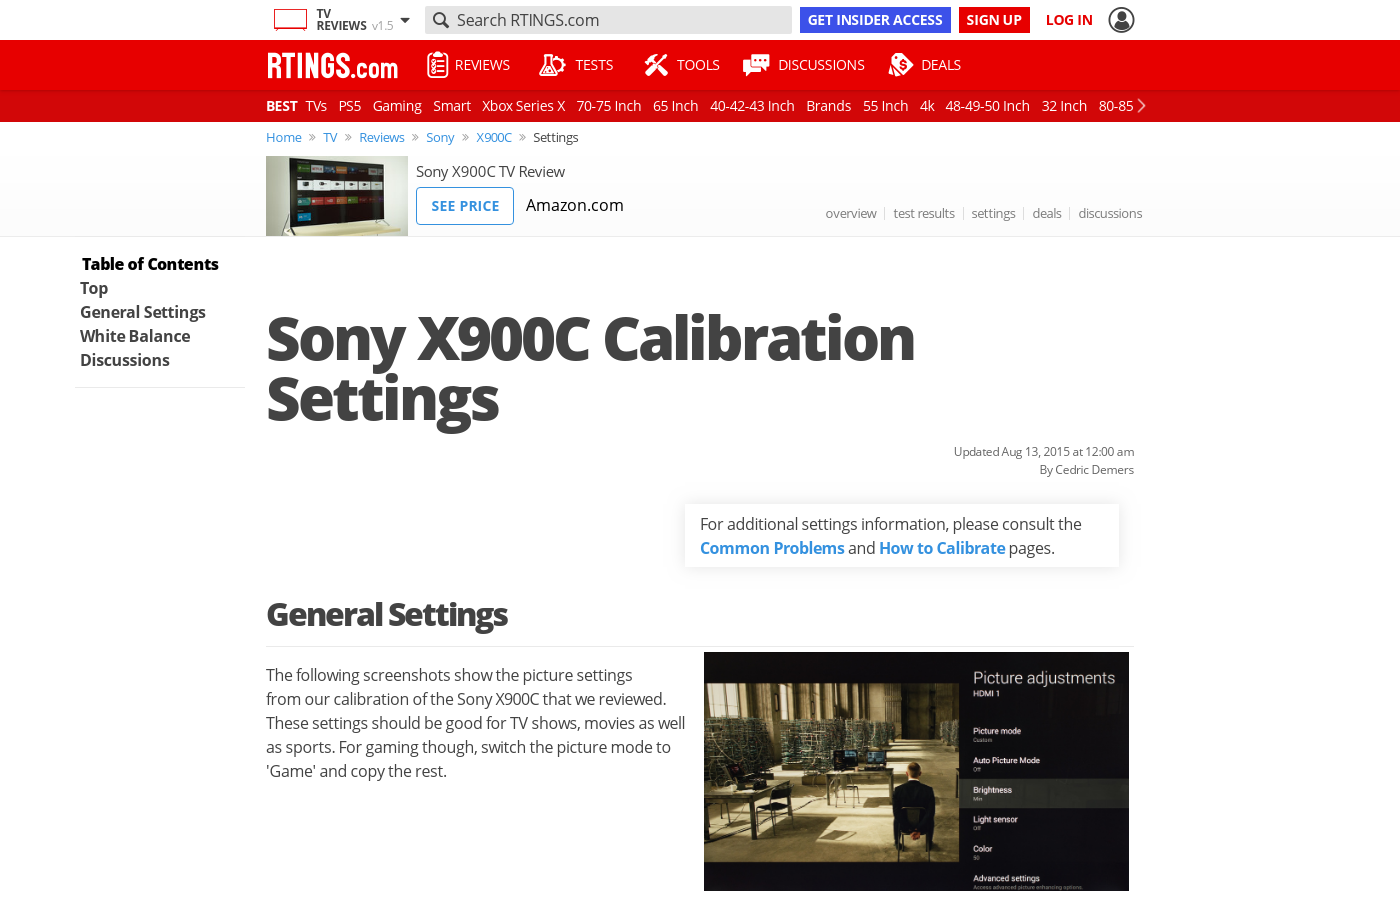This screenshot has width=1400, height=900.
Task: Open the user account profile icon
Action: (1121, 20)
